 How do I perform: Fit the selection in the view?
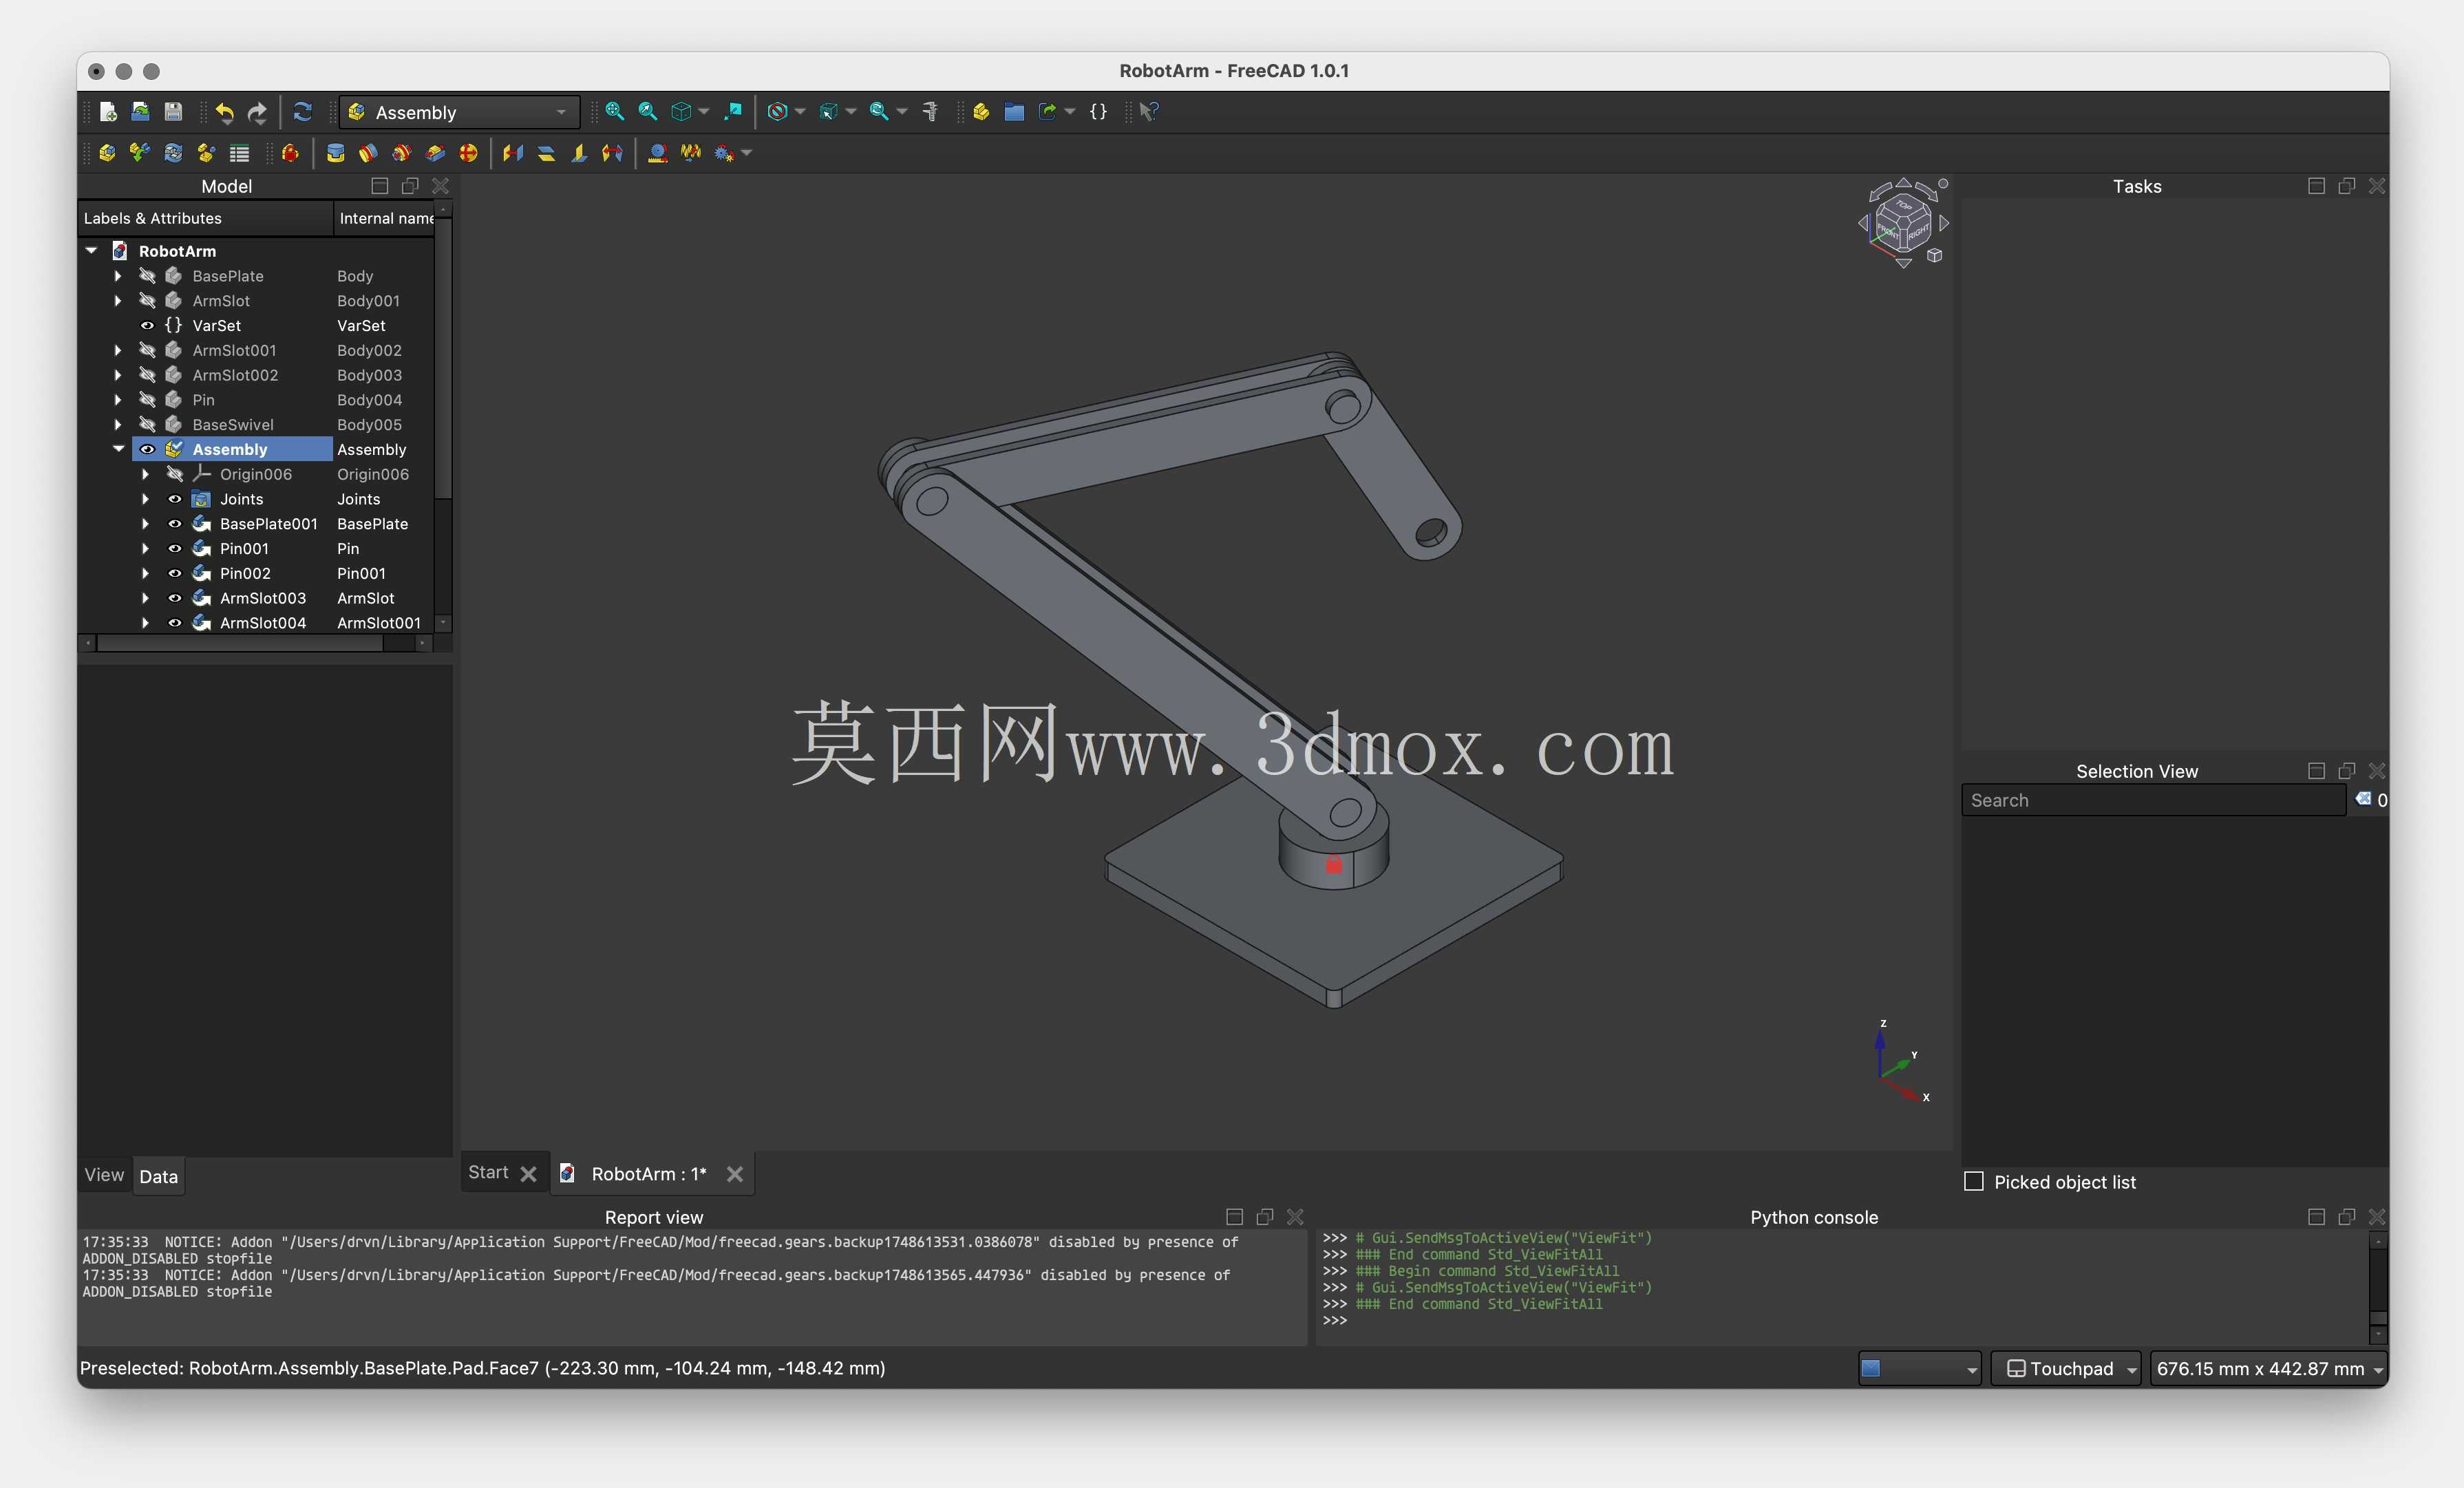(648, 112)
